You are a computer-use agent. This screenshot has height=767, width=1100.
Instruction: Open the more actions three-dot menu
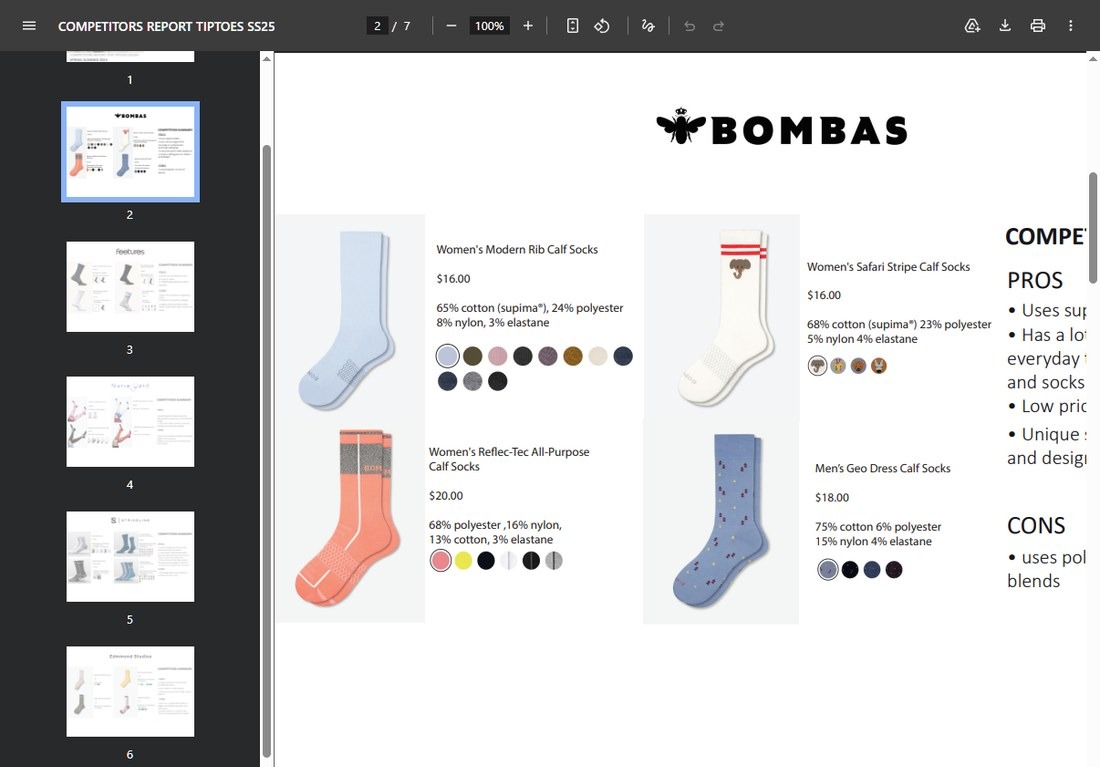[1071, 26]
